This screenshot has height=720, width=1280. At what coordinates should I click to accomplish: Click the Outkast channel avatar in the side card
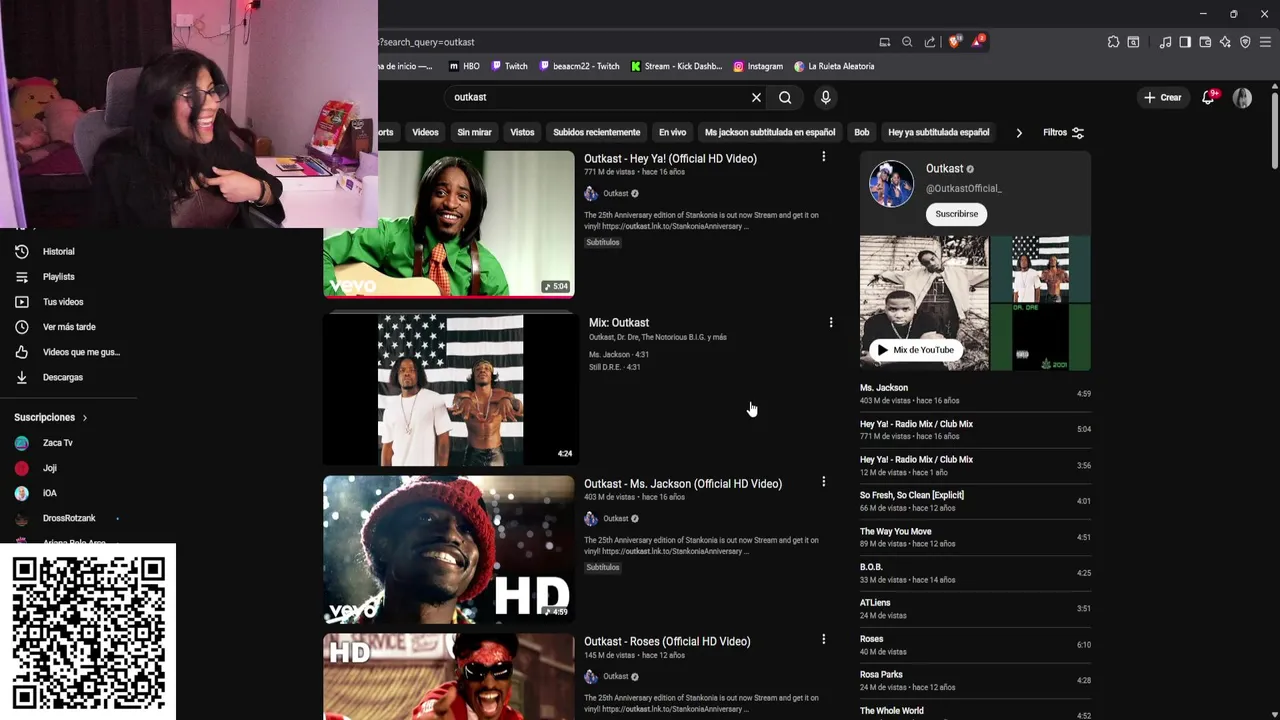[x=891, y=184]
